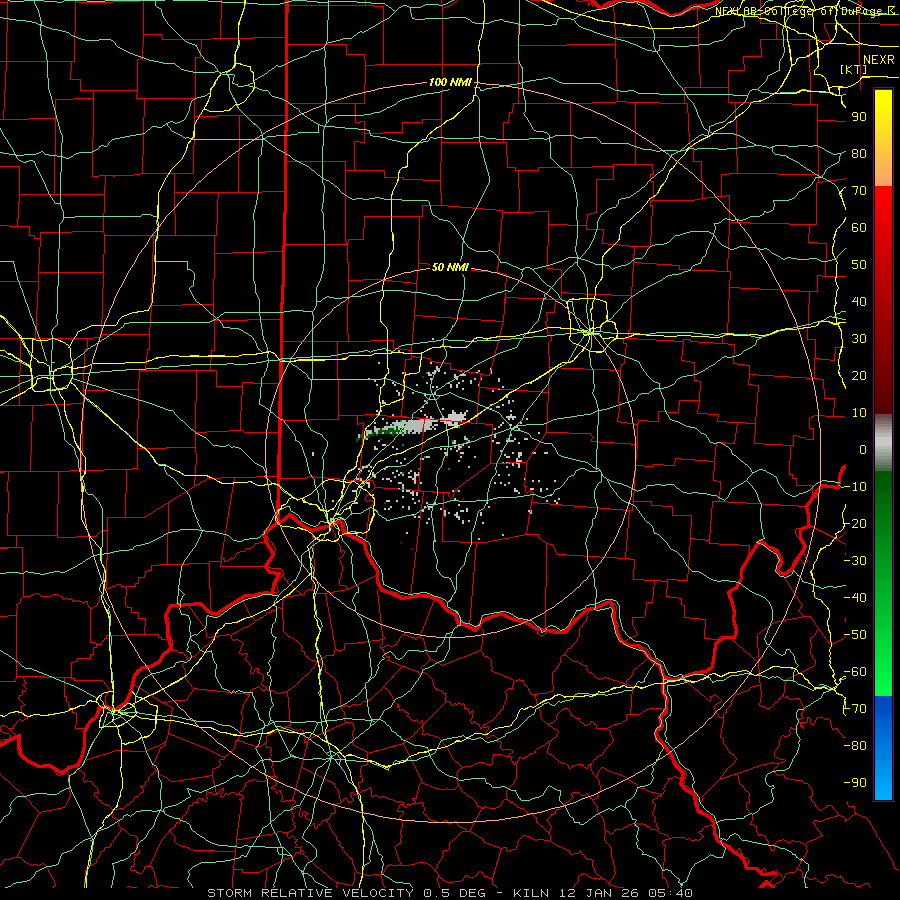Click the "30" value on the velocity scale
This screenshot has width=900, height=900.
coord(859,339)
